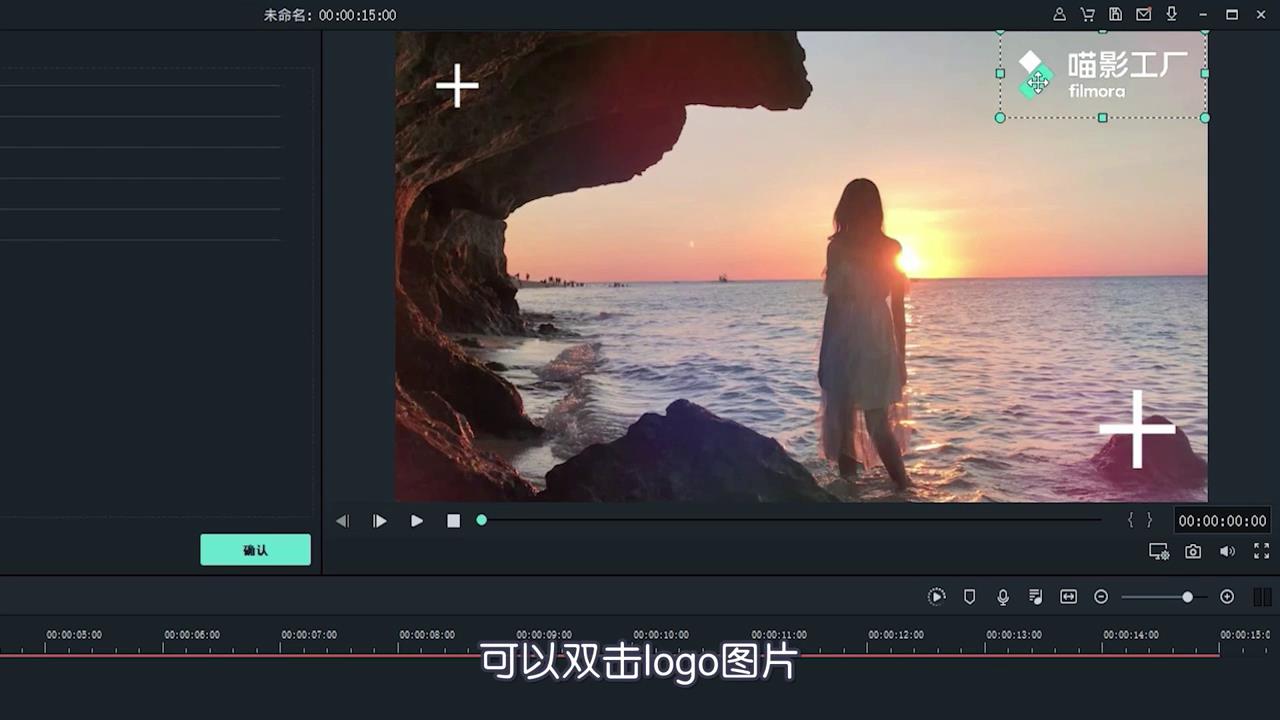Click timeline ruler at 00:00:05:00
The width and height of the screenshot is (1280, 720).
click(x=74, y=635)
